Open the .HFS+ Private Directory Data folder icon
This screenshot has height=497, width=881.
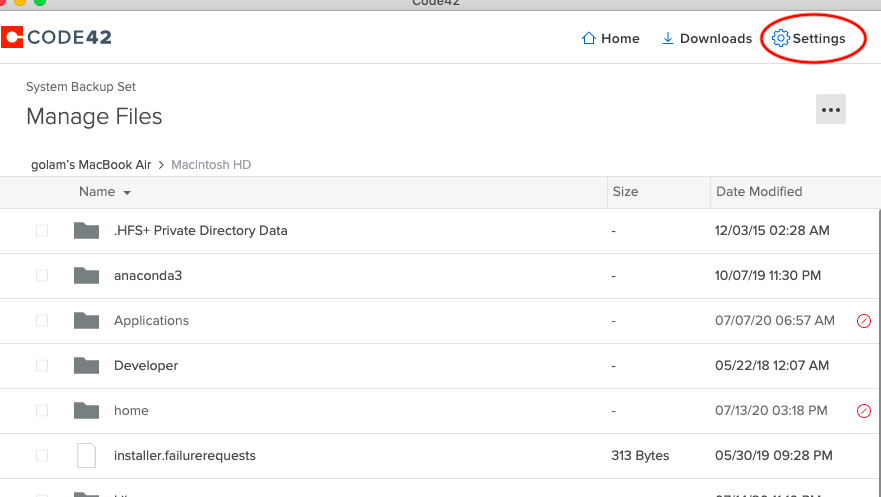point(87,230)
